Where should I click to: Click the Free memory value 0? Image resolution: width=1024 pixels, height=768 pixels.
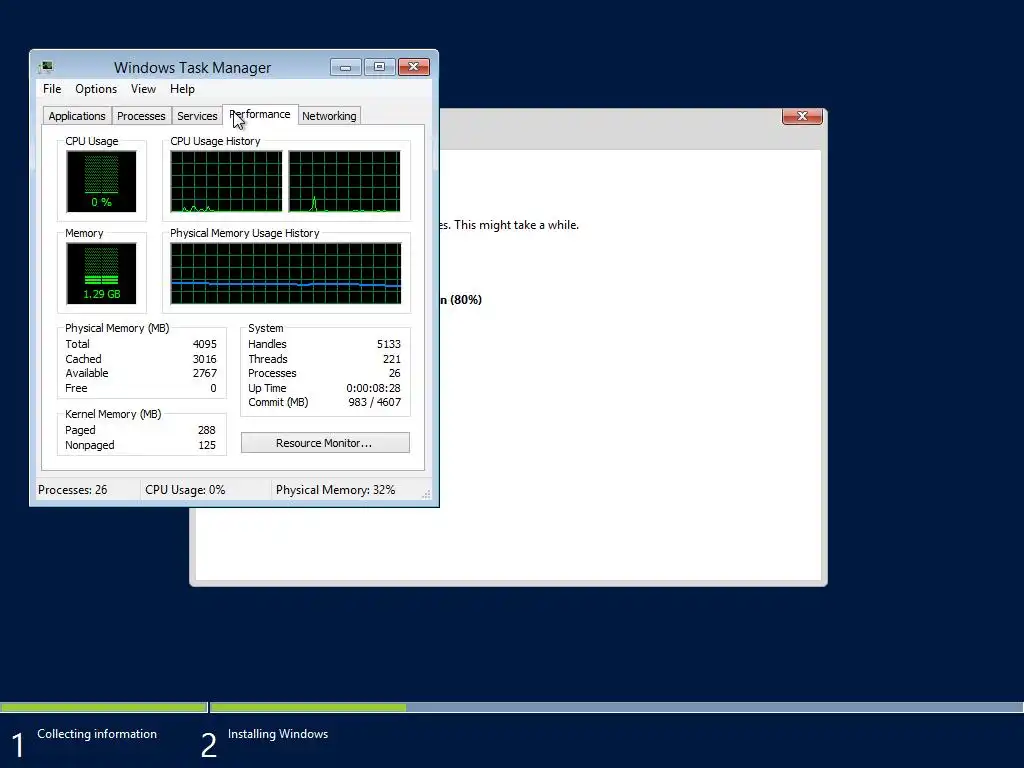point(213,388)
